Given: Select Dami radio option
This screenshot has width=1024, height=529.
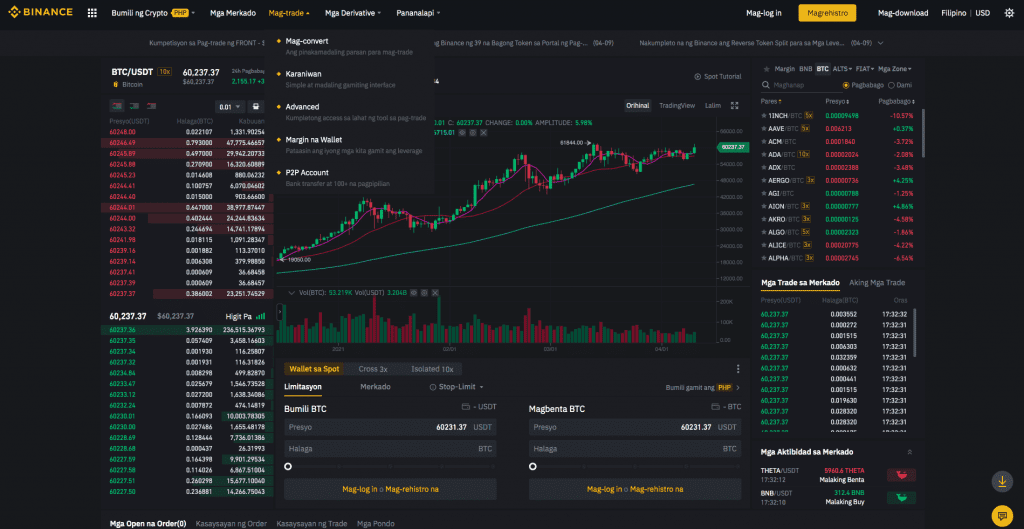Looking at the screenshot, I should click(900, 85).
